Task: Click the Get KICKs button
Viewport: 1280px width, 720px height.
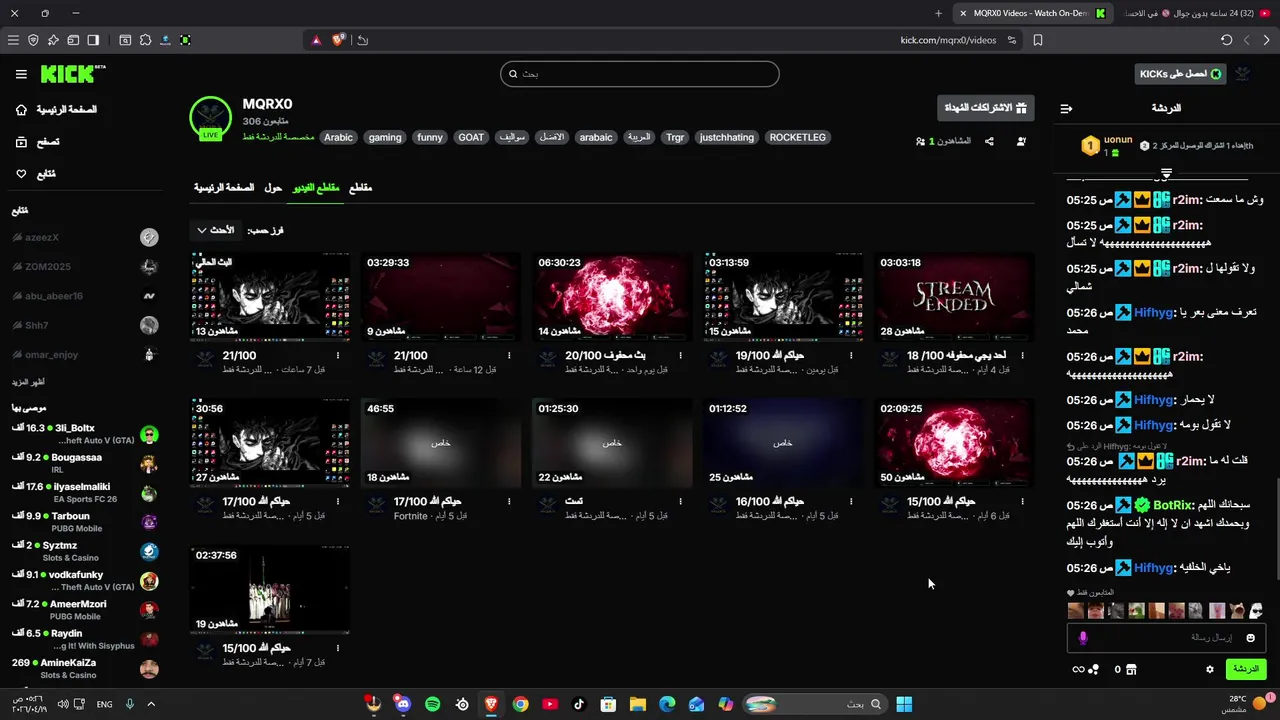Action: pos(1181,74)
